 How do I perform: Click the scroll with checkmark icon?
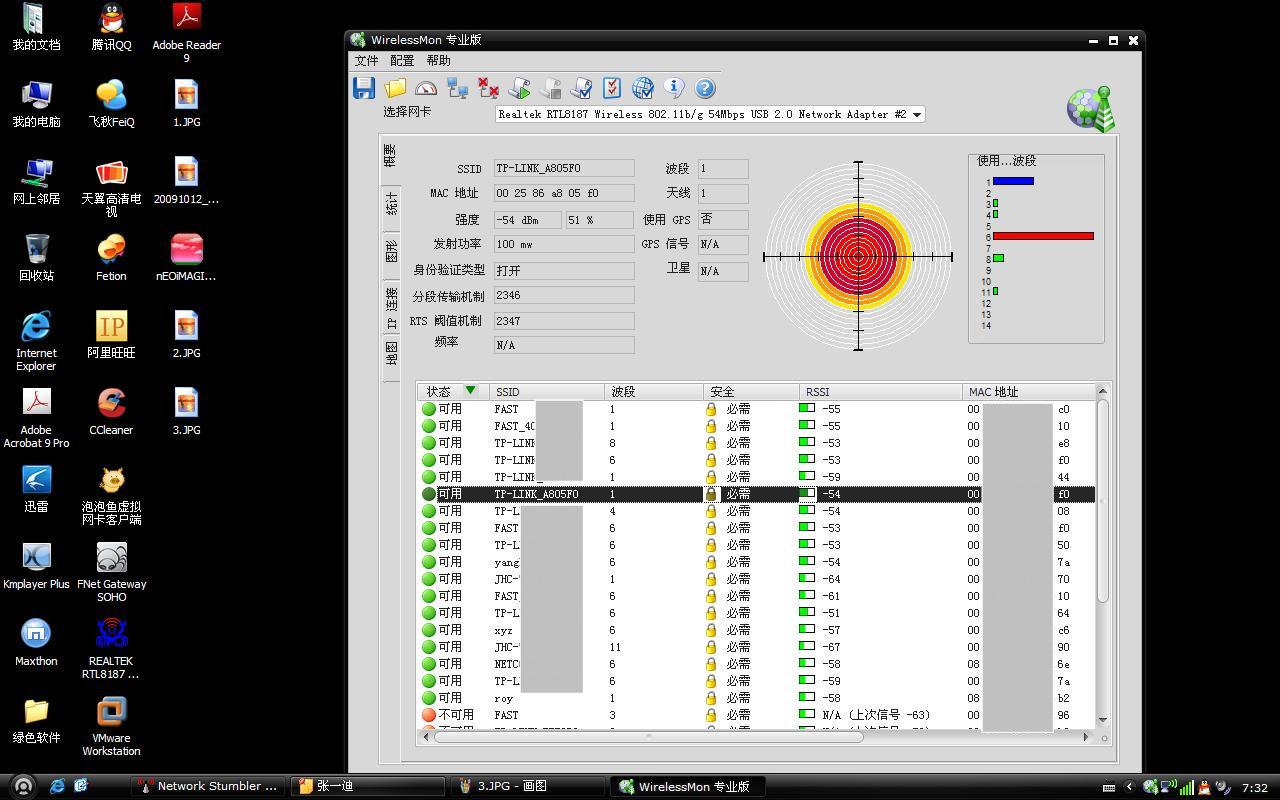pos(581,88)
